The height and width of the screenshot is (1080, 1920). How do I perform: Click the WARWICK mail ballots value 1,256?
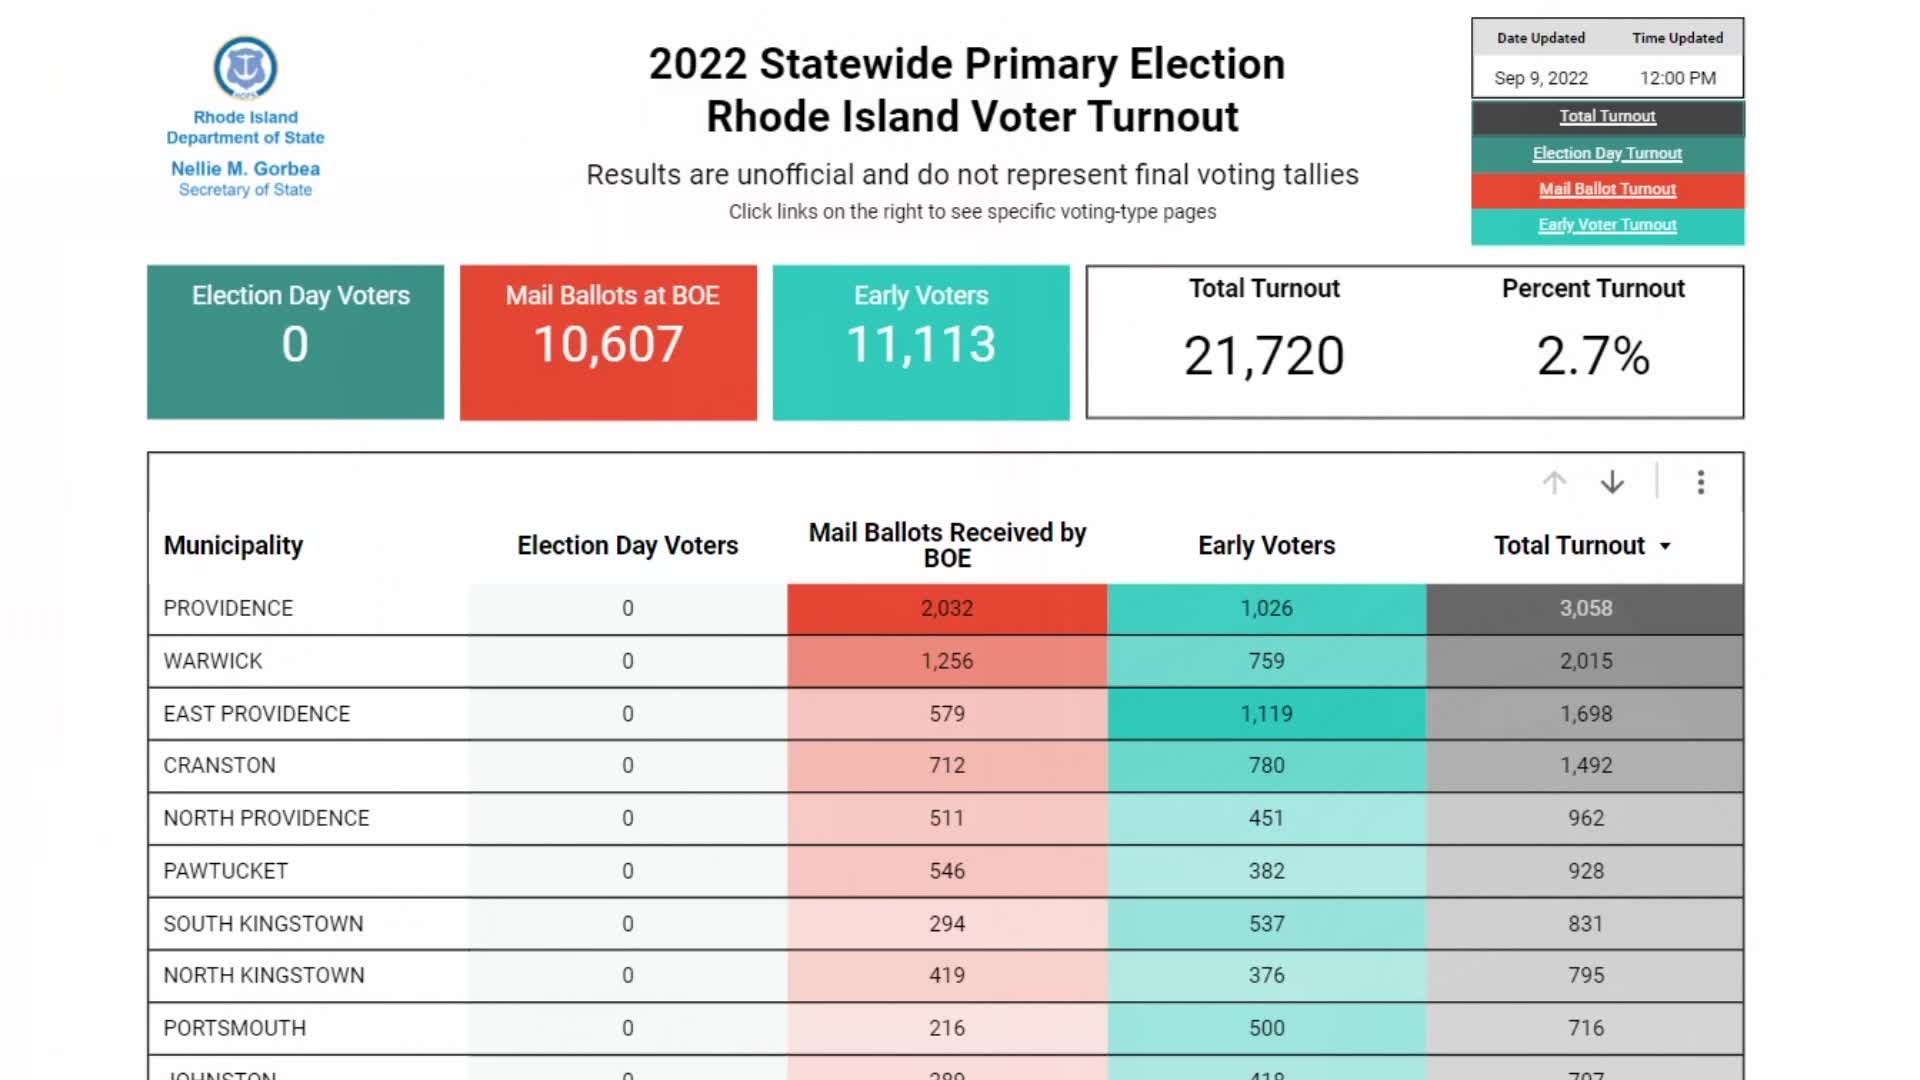tap(947, 661)
